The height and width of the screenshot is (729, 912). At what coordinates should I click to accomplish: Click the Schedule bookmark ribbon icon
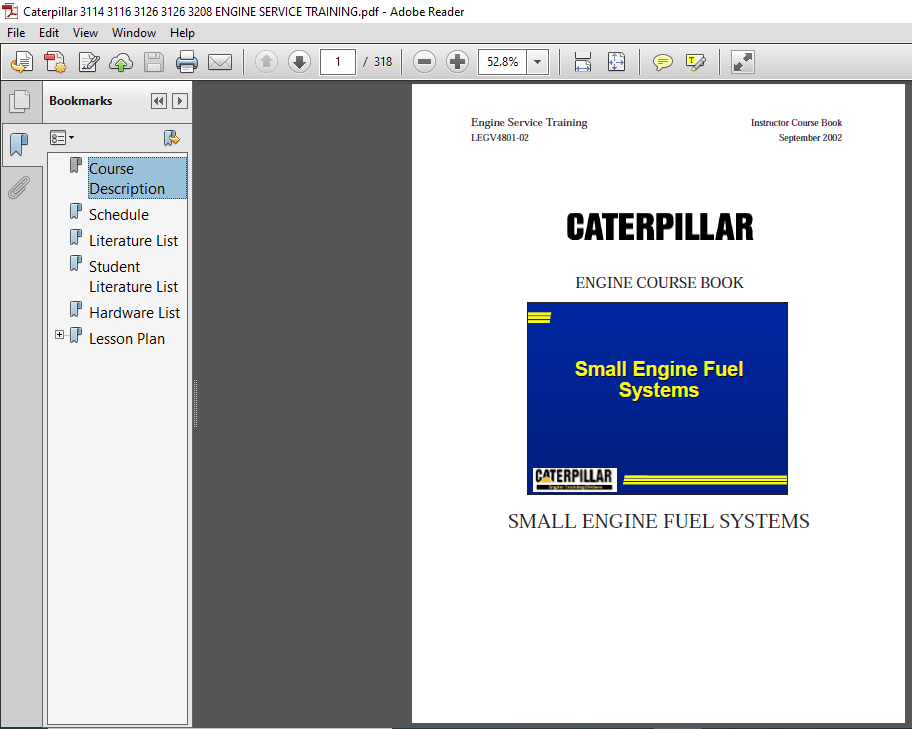[x=76, y=211]
